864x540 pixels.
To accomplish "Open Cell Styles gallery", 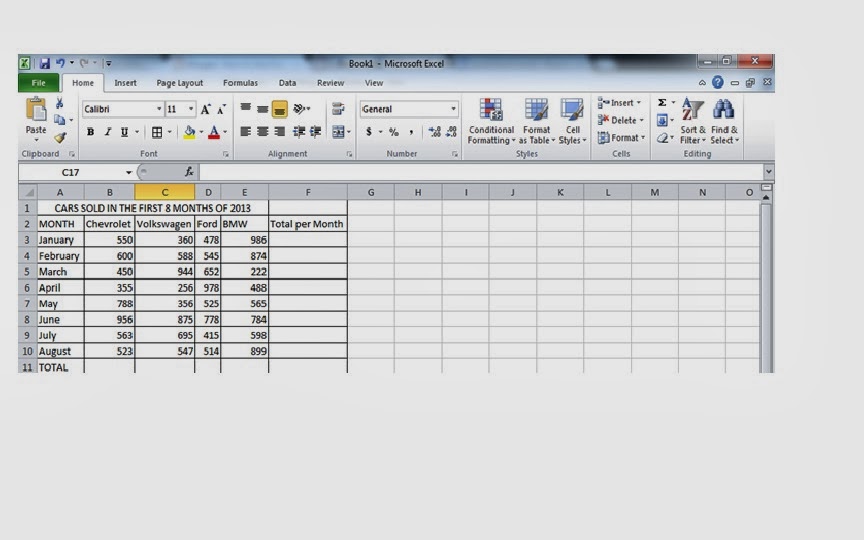I will pos(572,122).
